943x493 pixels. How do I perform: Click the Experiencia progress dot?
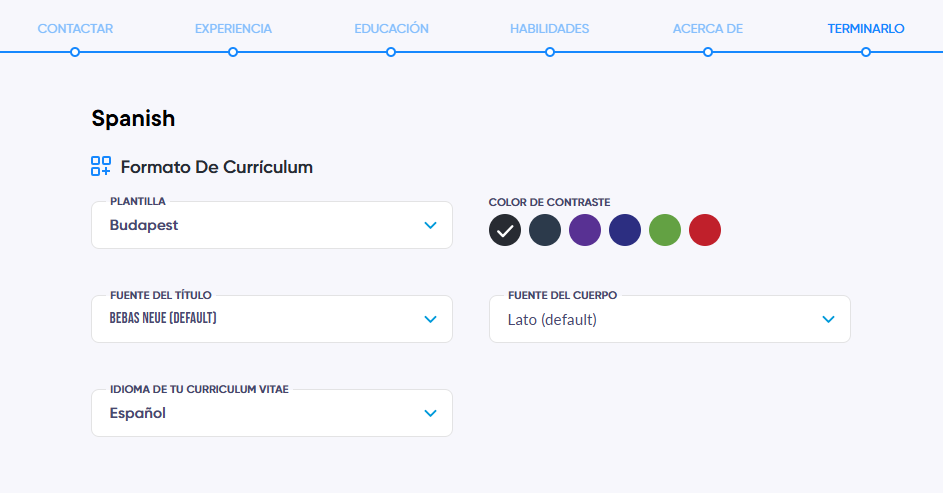233,52
